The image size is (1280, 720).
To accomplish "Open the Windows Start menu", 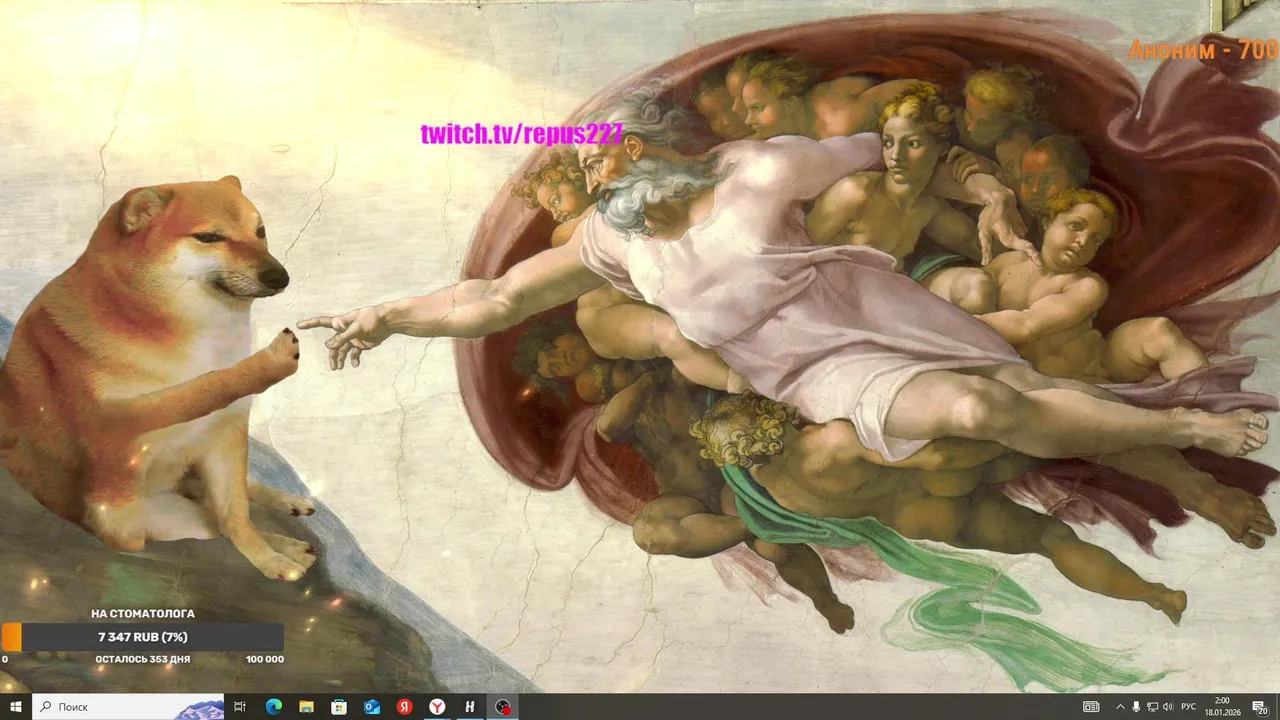I will [x=16, y=707].
